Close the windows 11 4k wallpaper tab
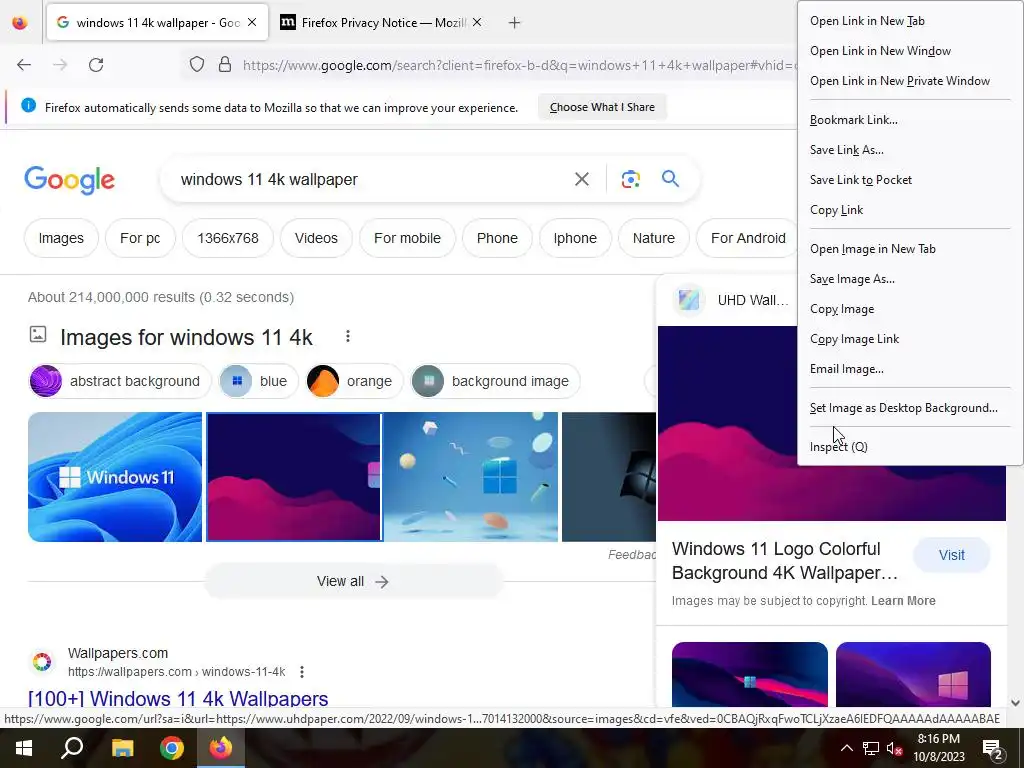The width and height of the screenshot is (1024, 768). click(252, 22)
